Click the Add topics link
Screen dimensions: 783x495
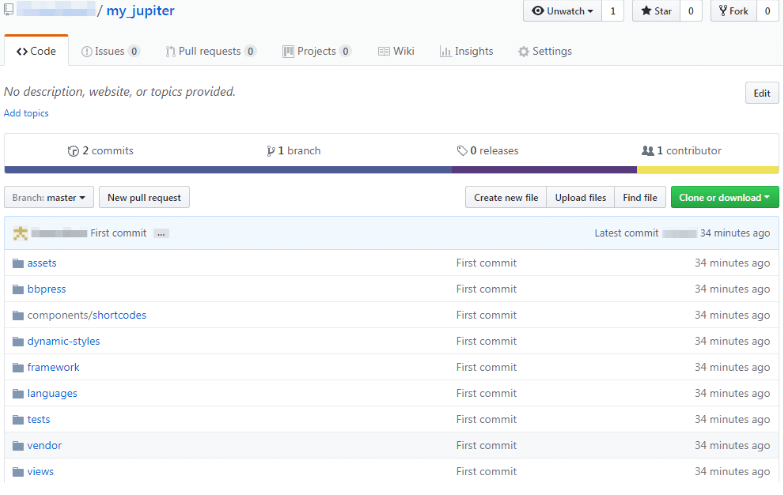click(x=26, y=113)
